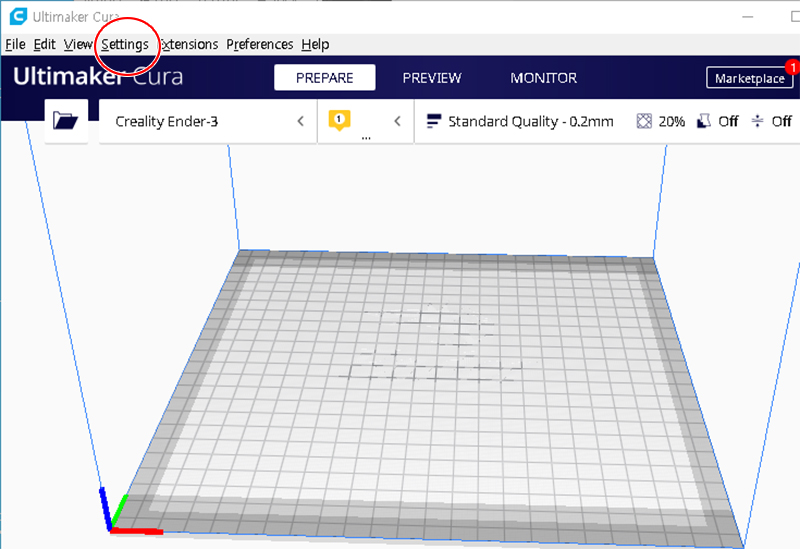Click the support Off value

(x=728, y=121)
